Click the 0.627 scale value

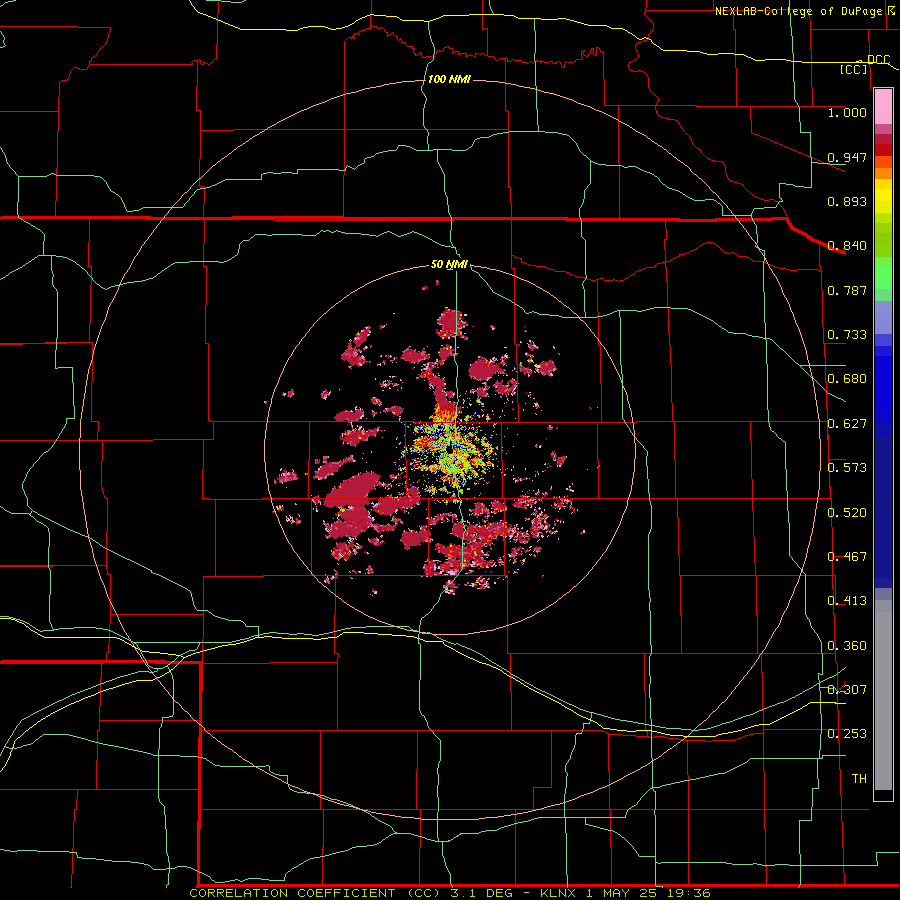(x=847, y=424)
